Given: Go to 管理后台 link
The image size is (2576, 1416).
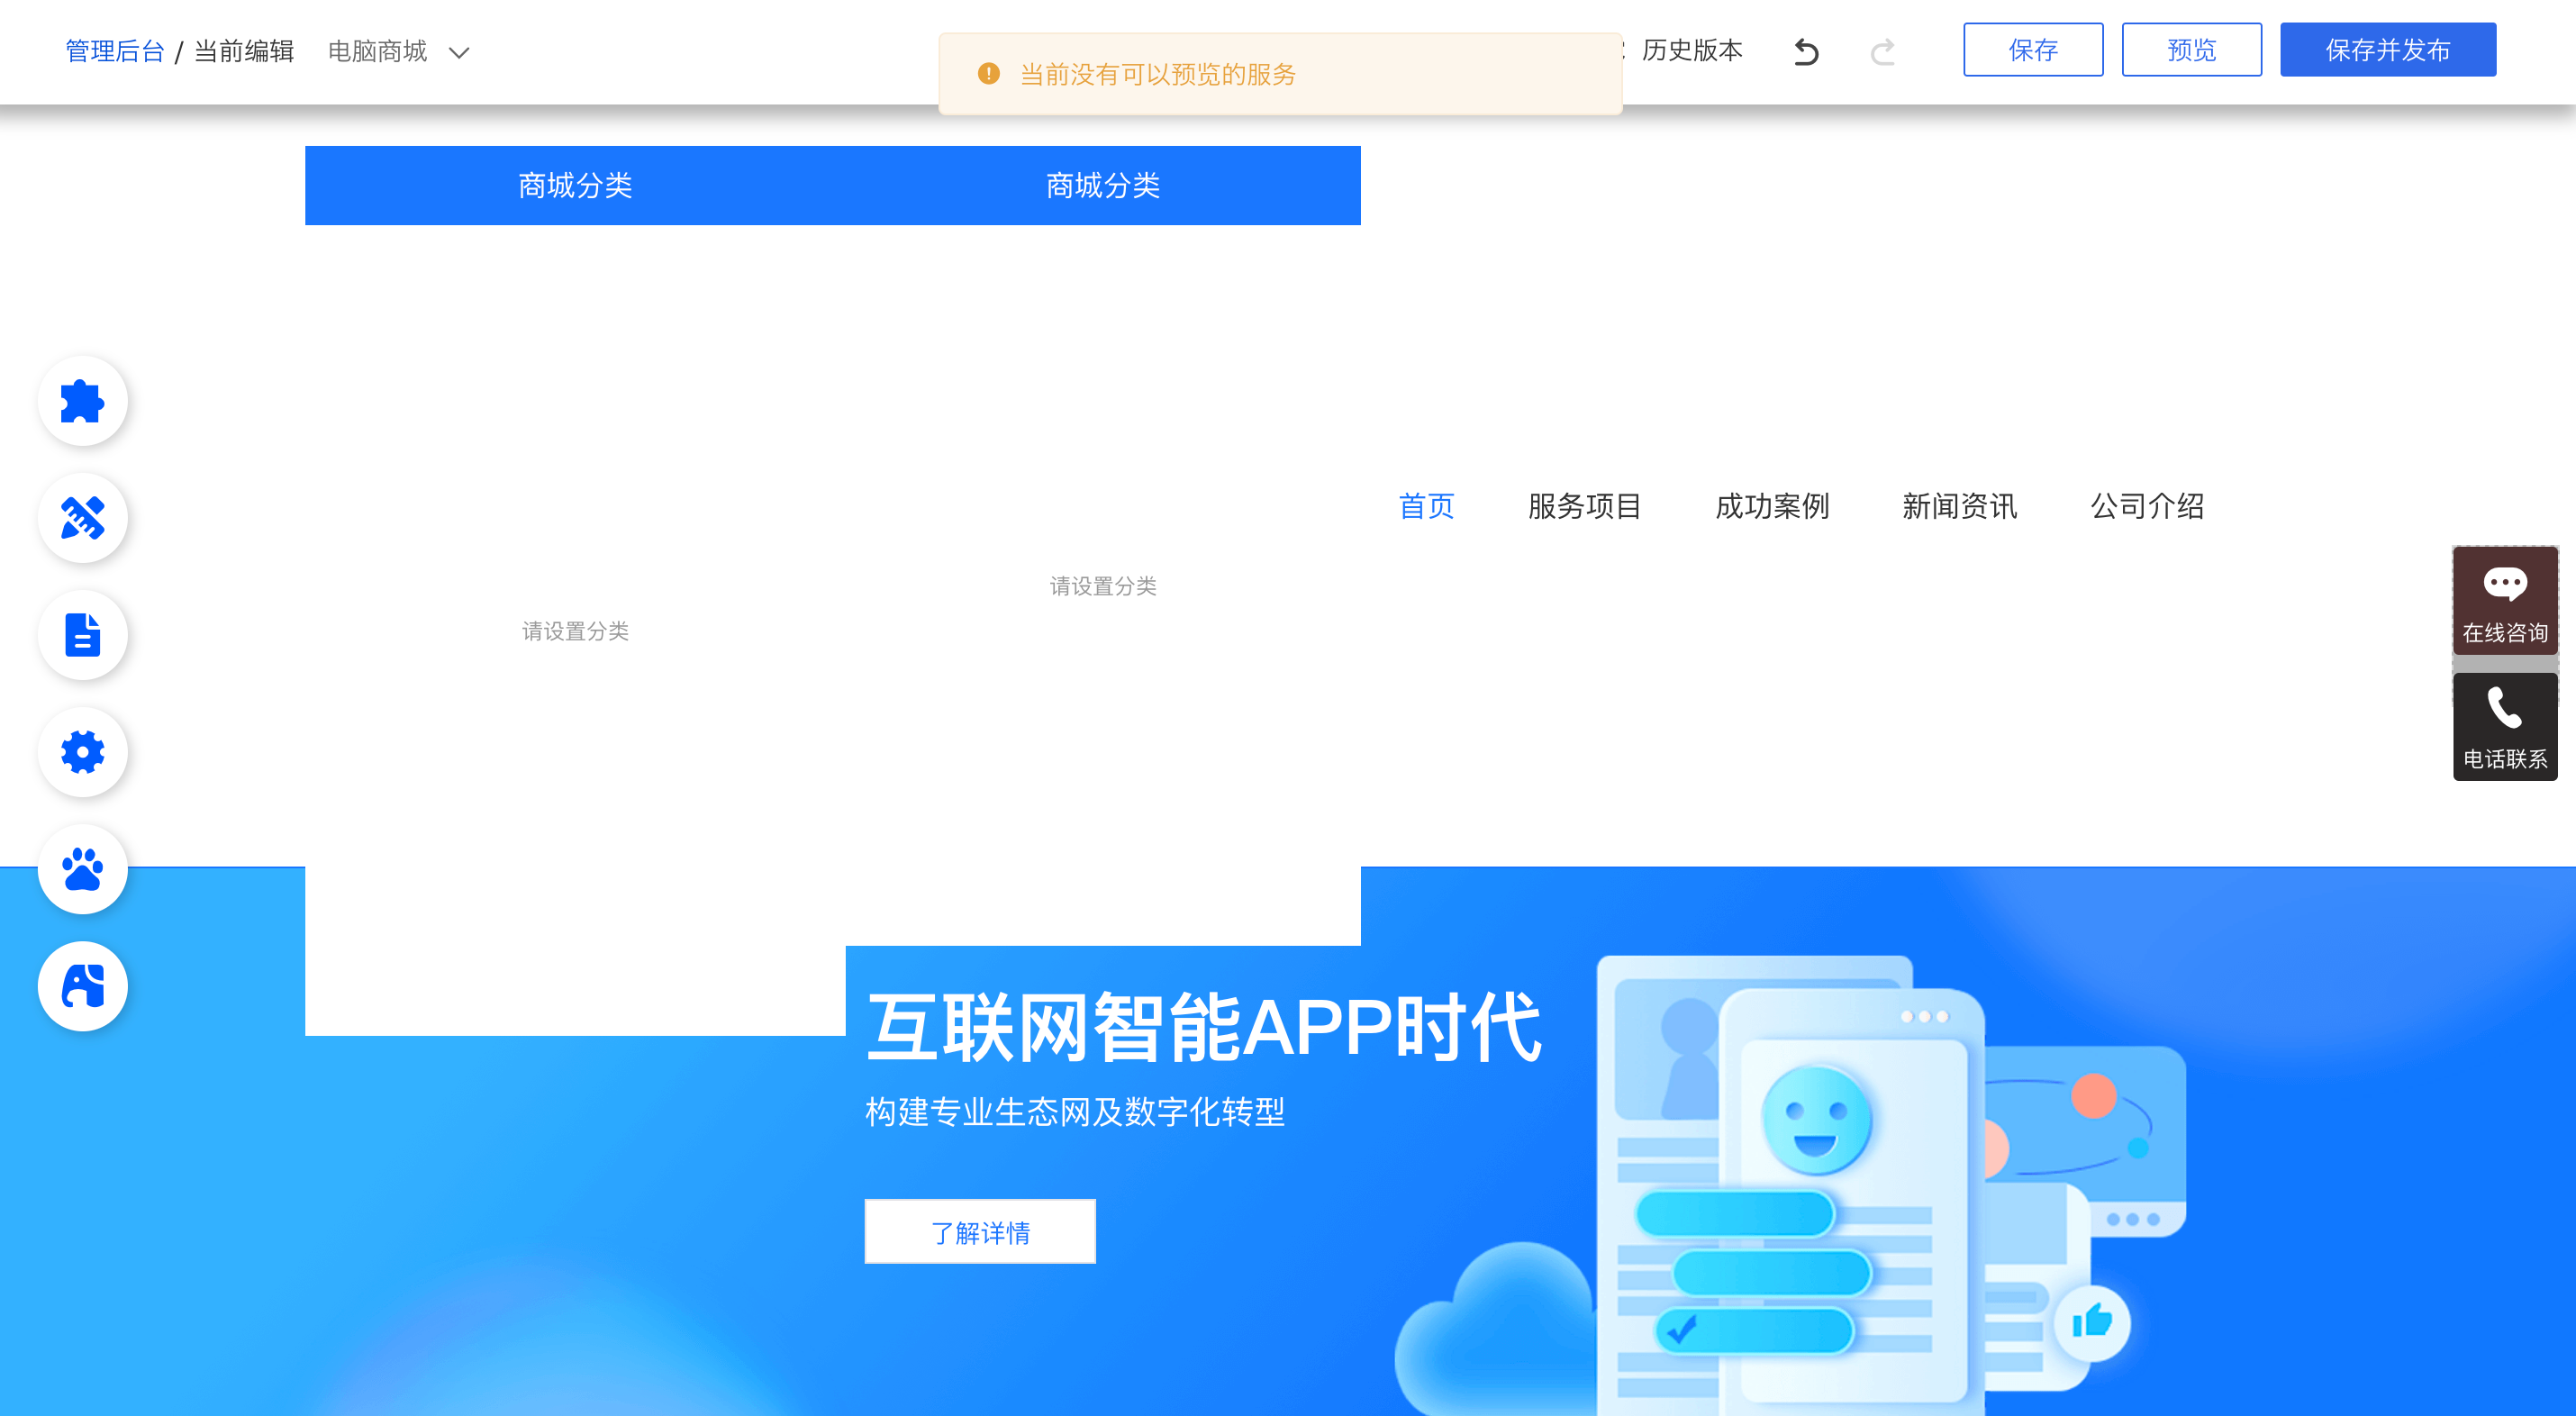Looking at the screenshot, I should [x=115, y=51].
